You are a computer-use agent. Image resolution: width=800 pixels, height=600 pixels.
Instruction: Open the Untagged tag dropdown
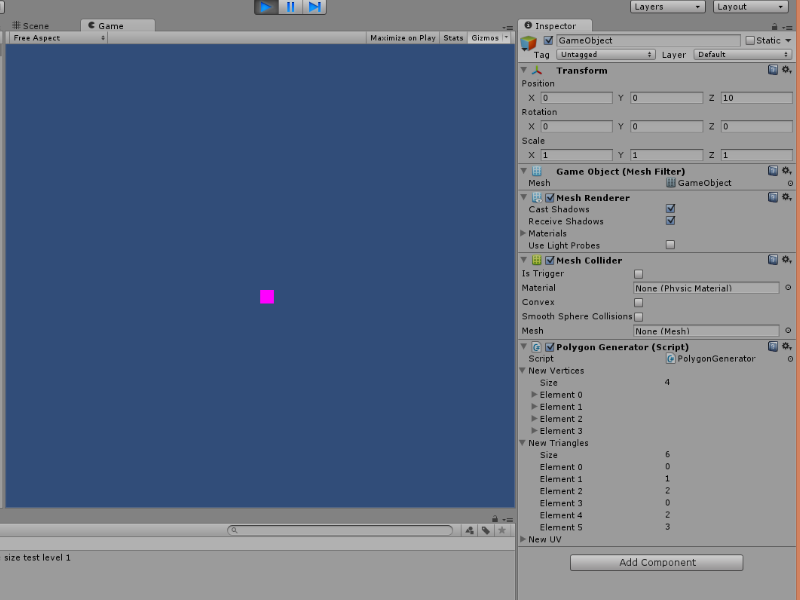pyautogui.click(x=606, y=55)
